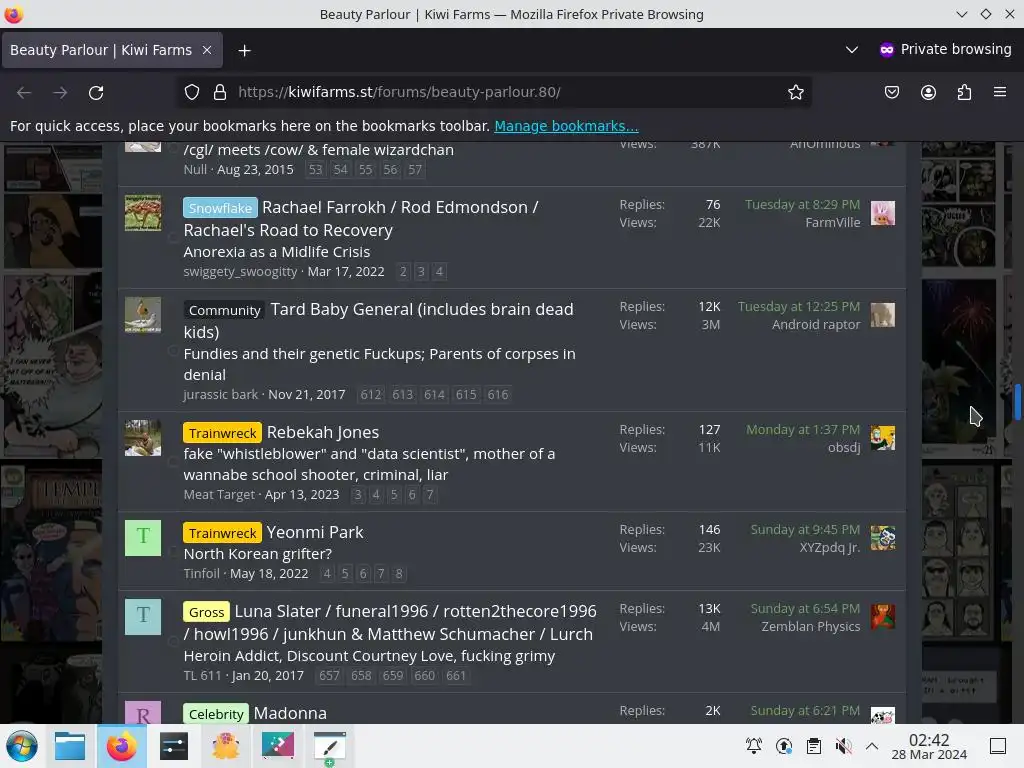Viewport: 1024px width, 768px height.
Task: Click the Celebrity prefix label
Action: (x=216, y=714)
